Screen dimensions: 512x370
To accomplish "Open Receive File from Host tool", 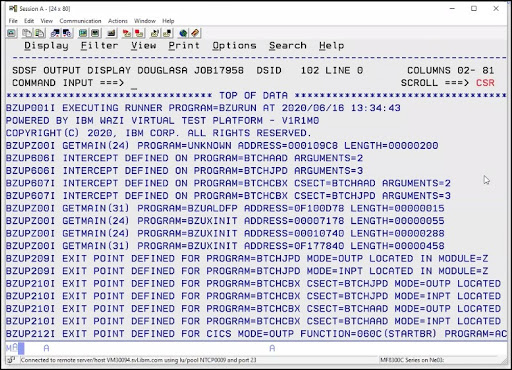I will pos(67,33).
